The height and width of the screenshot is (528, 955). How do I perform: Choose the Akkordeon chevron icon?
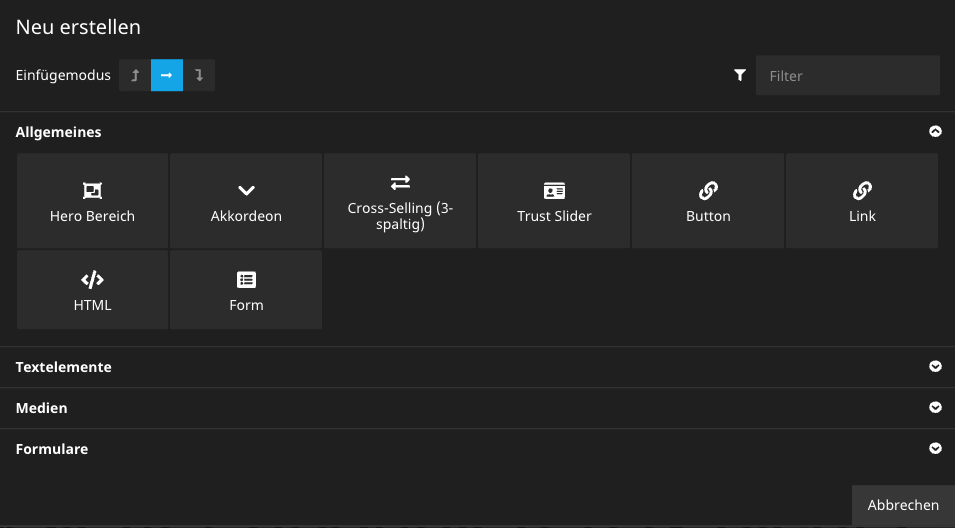[246, 190]
